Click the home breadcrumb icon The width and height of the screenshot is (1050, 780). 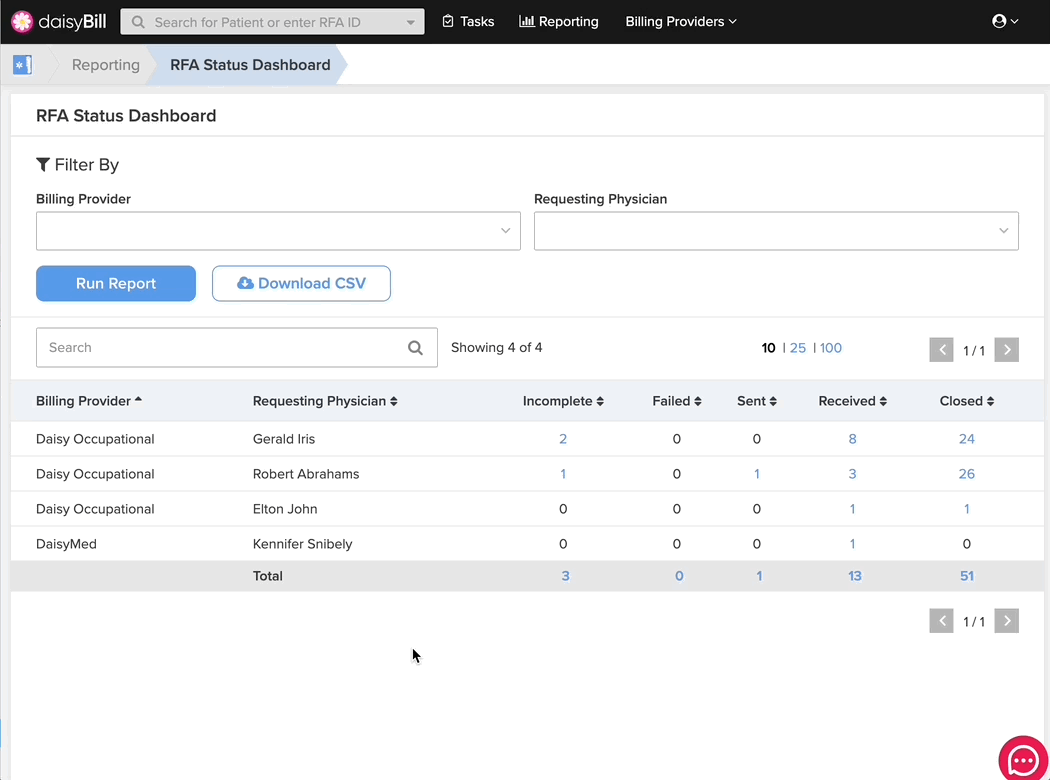(23, 65)
